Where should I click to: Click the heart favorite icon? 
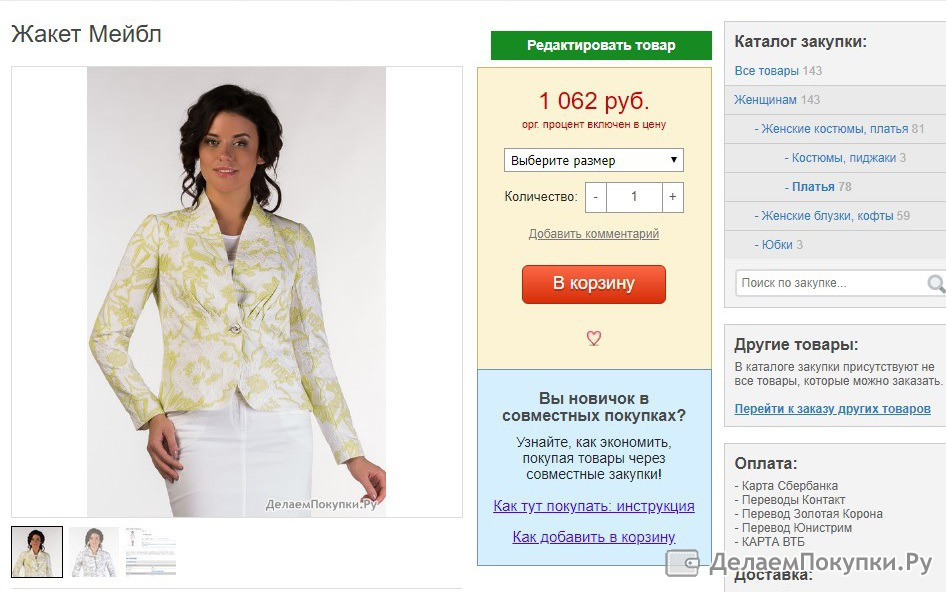tap(594, 338)
